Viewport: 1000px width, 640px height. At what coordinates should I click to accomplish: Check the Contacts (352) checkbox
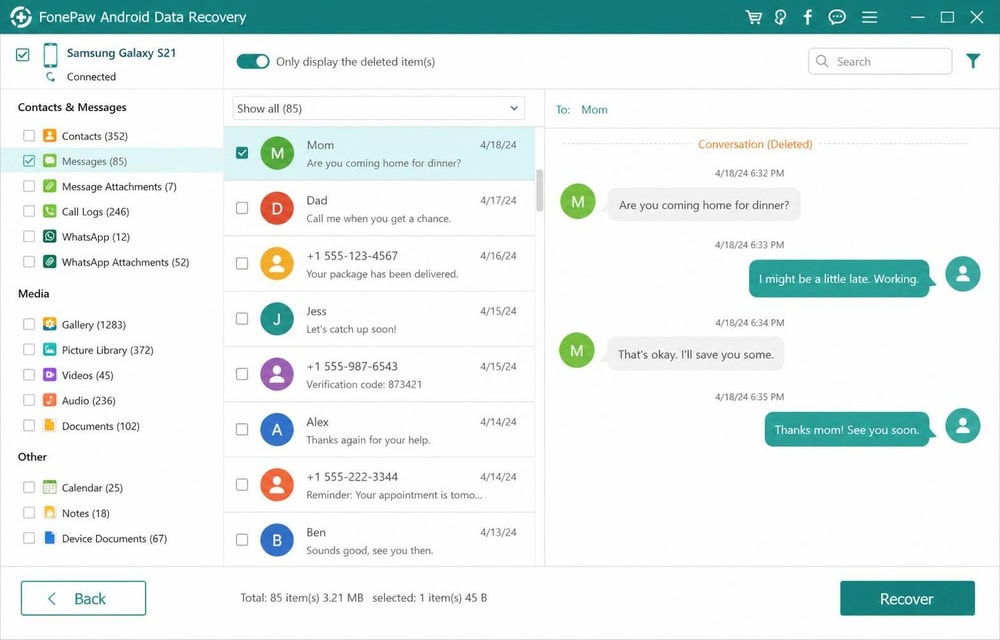29,135
